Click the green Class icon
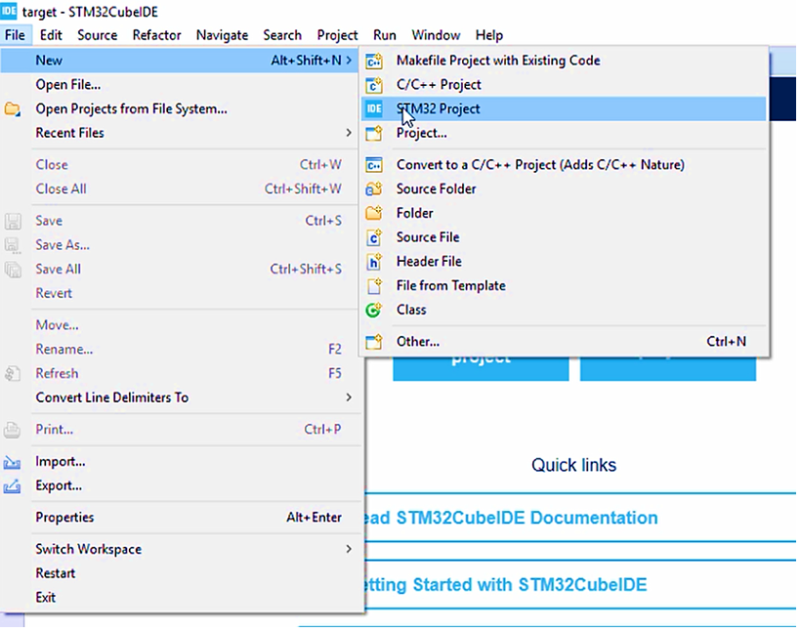The height and width of the screenshot is (632, 800). click(373, 310)
